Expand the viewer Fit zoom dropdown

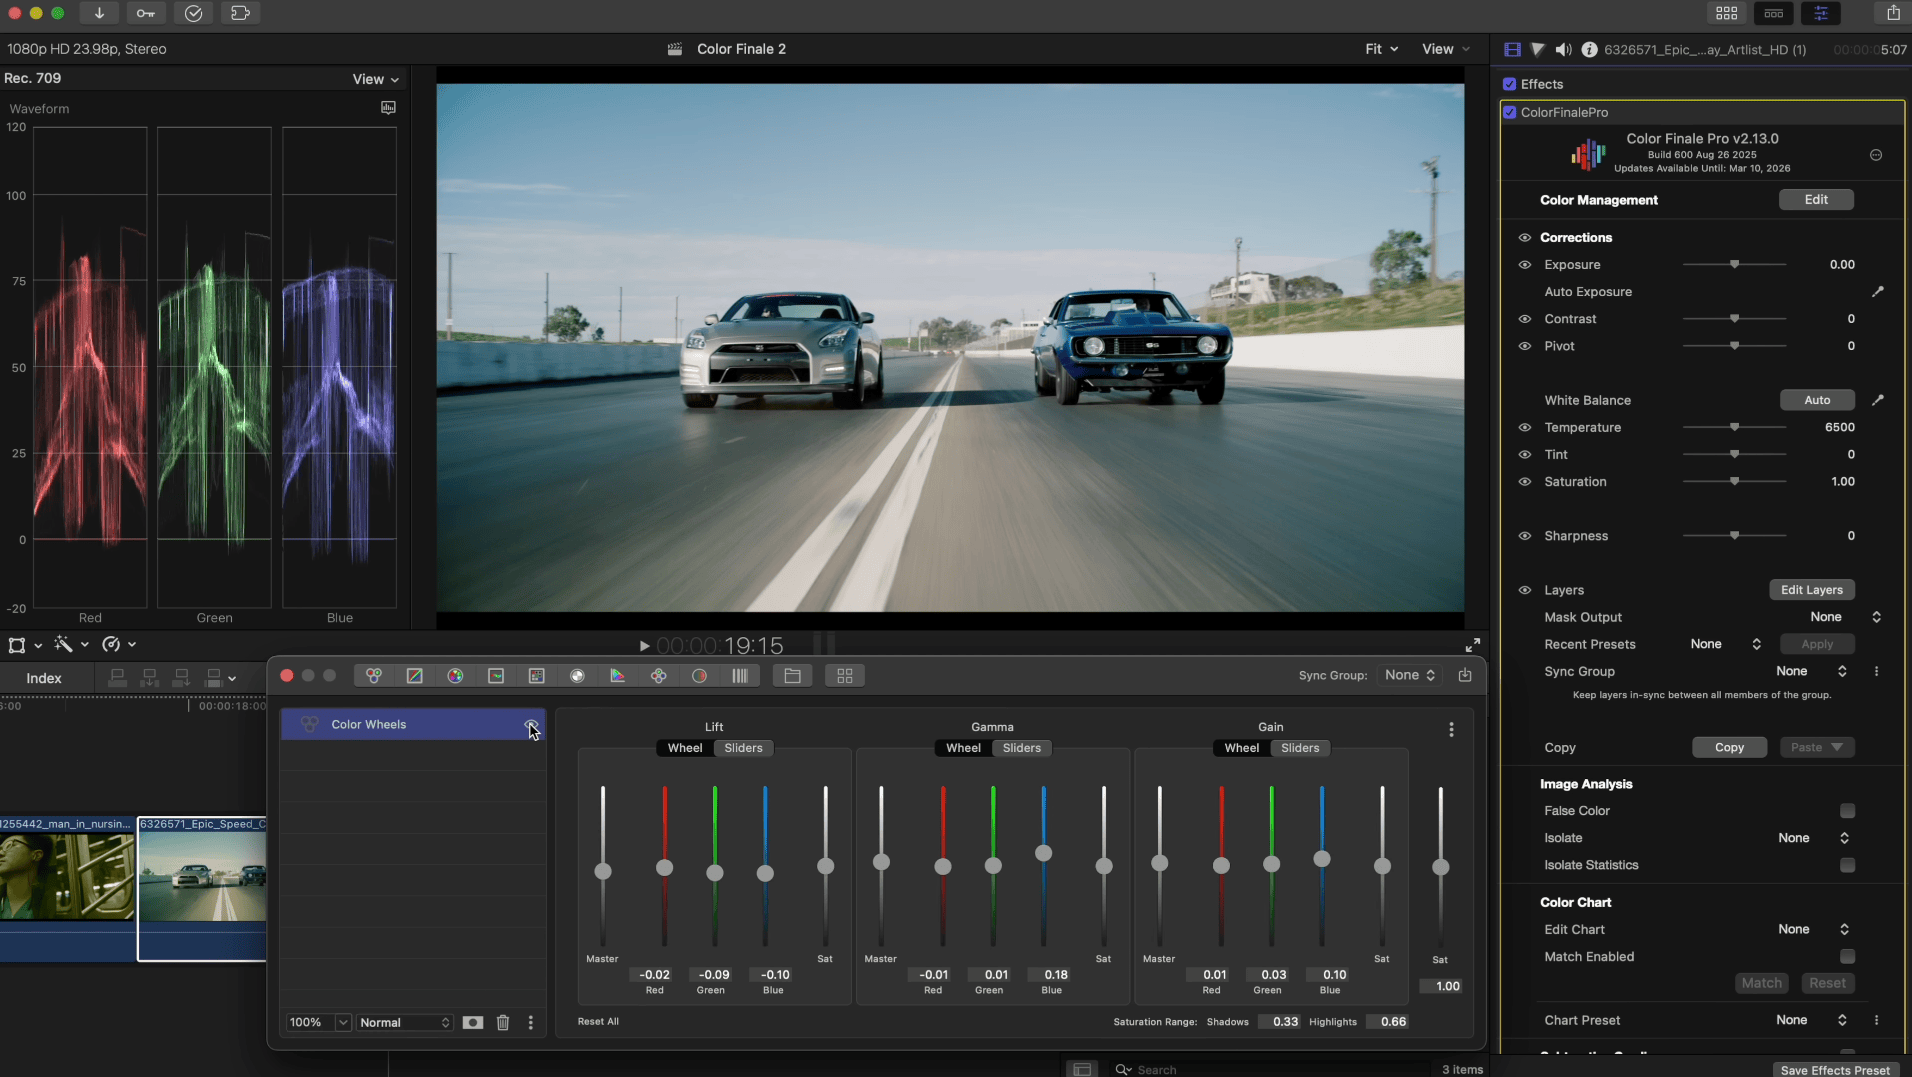tap(1381, 49)
